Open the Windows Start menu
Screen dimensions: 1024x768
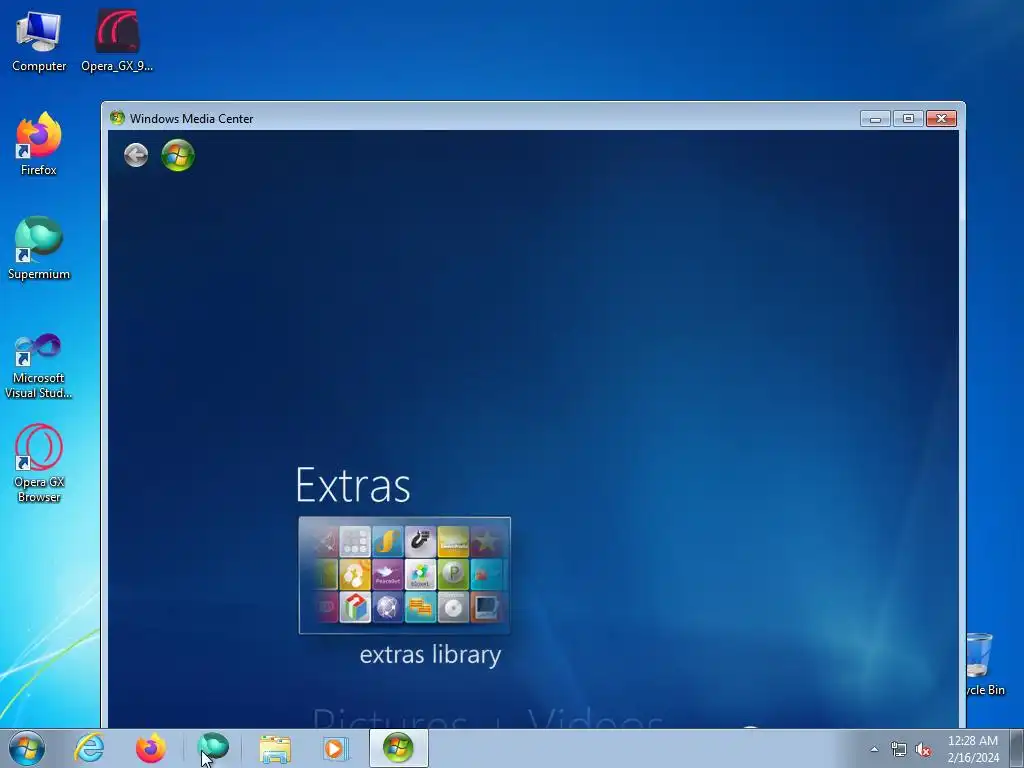[x=27, y=748]
